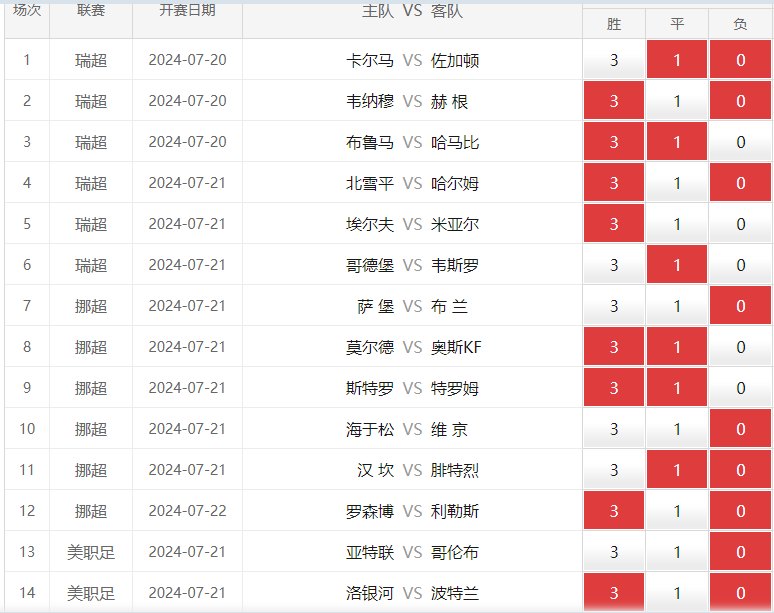774x613 pixels.
Task: Toggle win (3) for 莫尔德 VS 奥斯KF
Action: tap(614, 346)
